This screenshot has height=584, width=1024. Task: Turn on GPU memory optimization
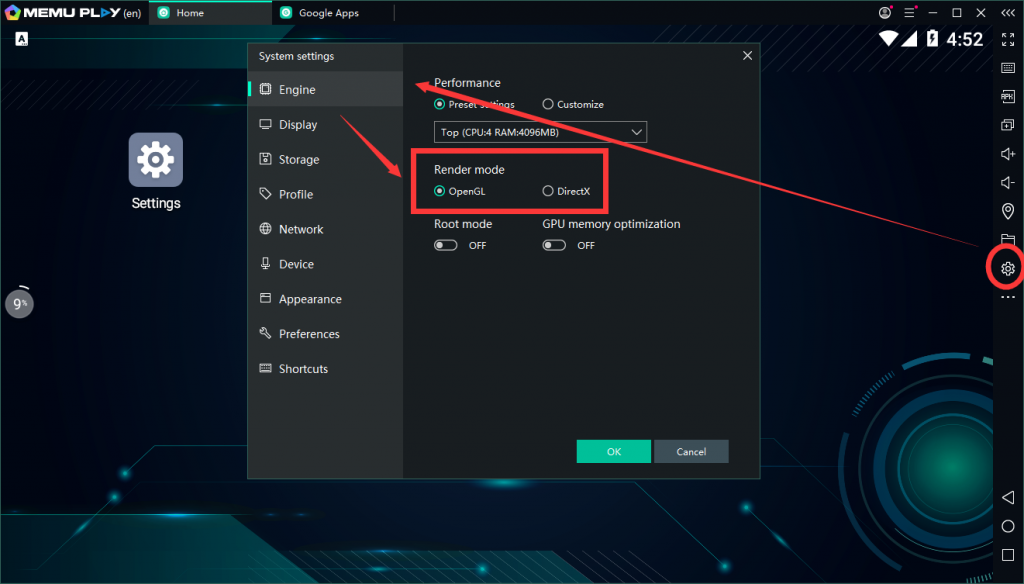(x=552, y=245)
